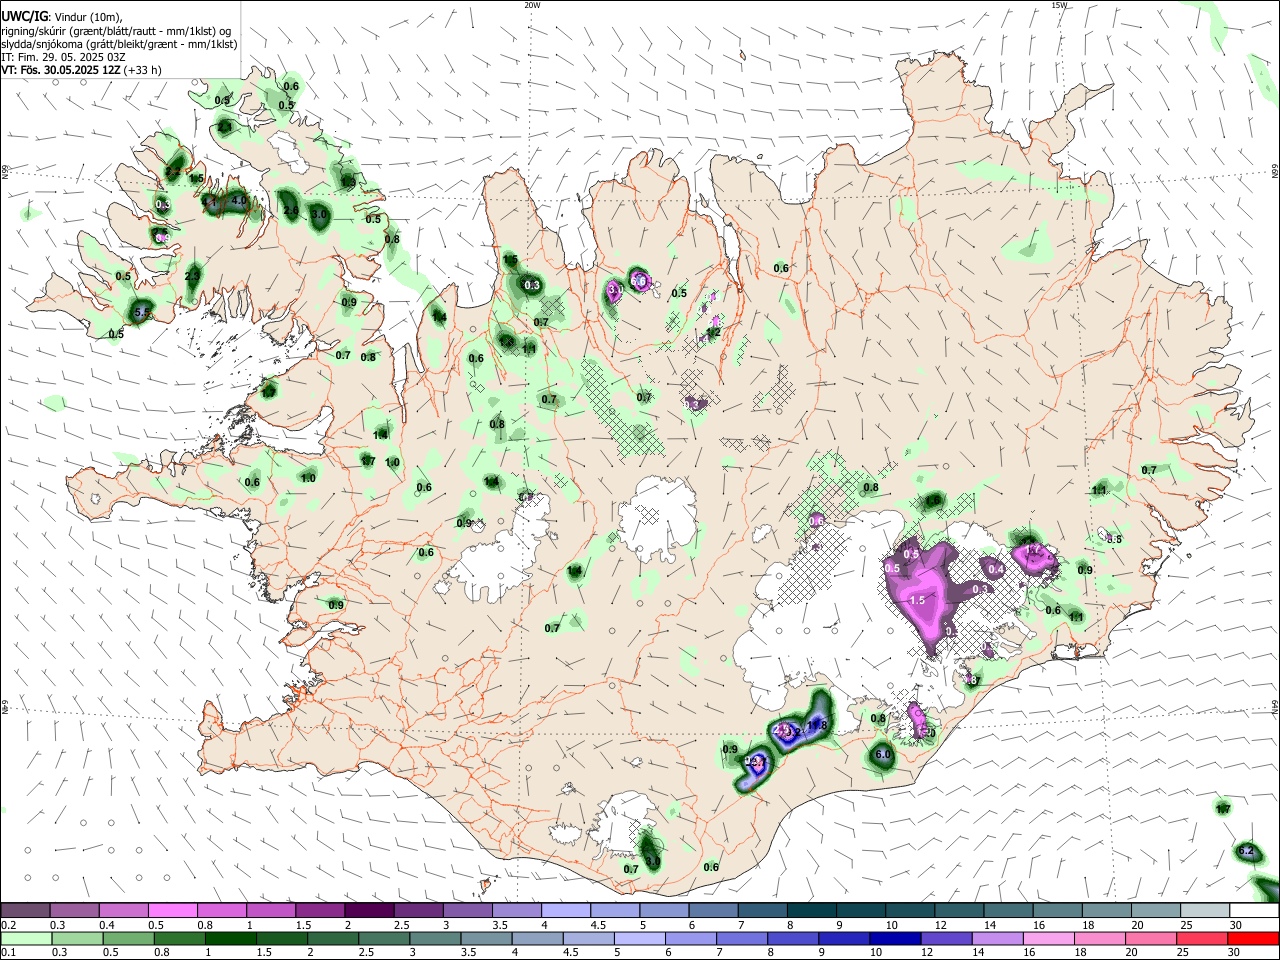
Task: Click the 20W longitude label
Action: 532,5
